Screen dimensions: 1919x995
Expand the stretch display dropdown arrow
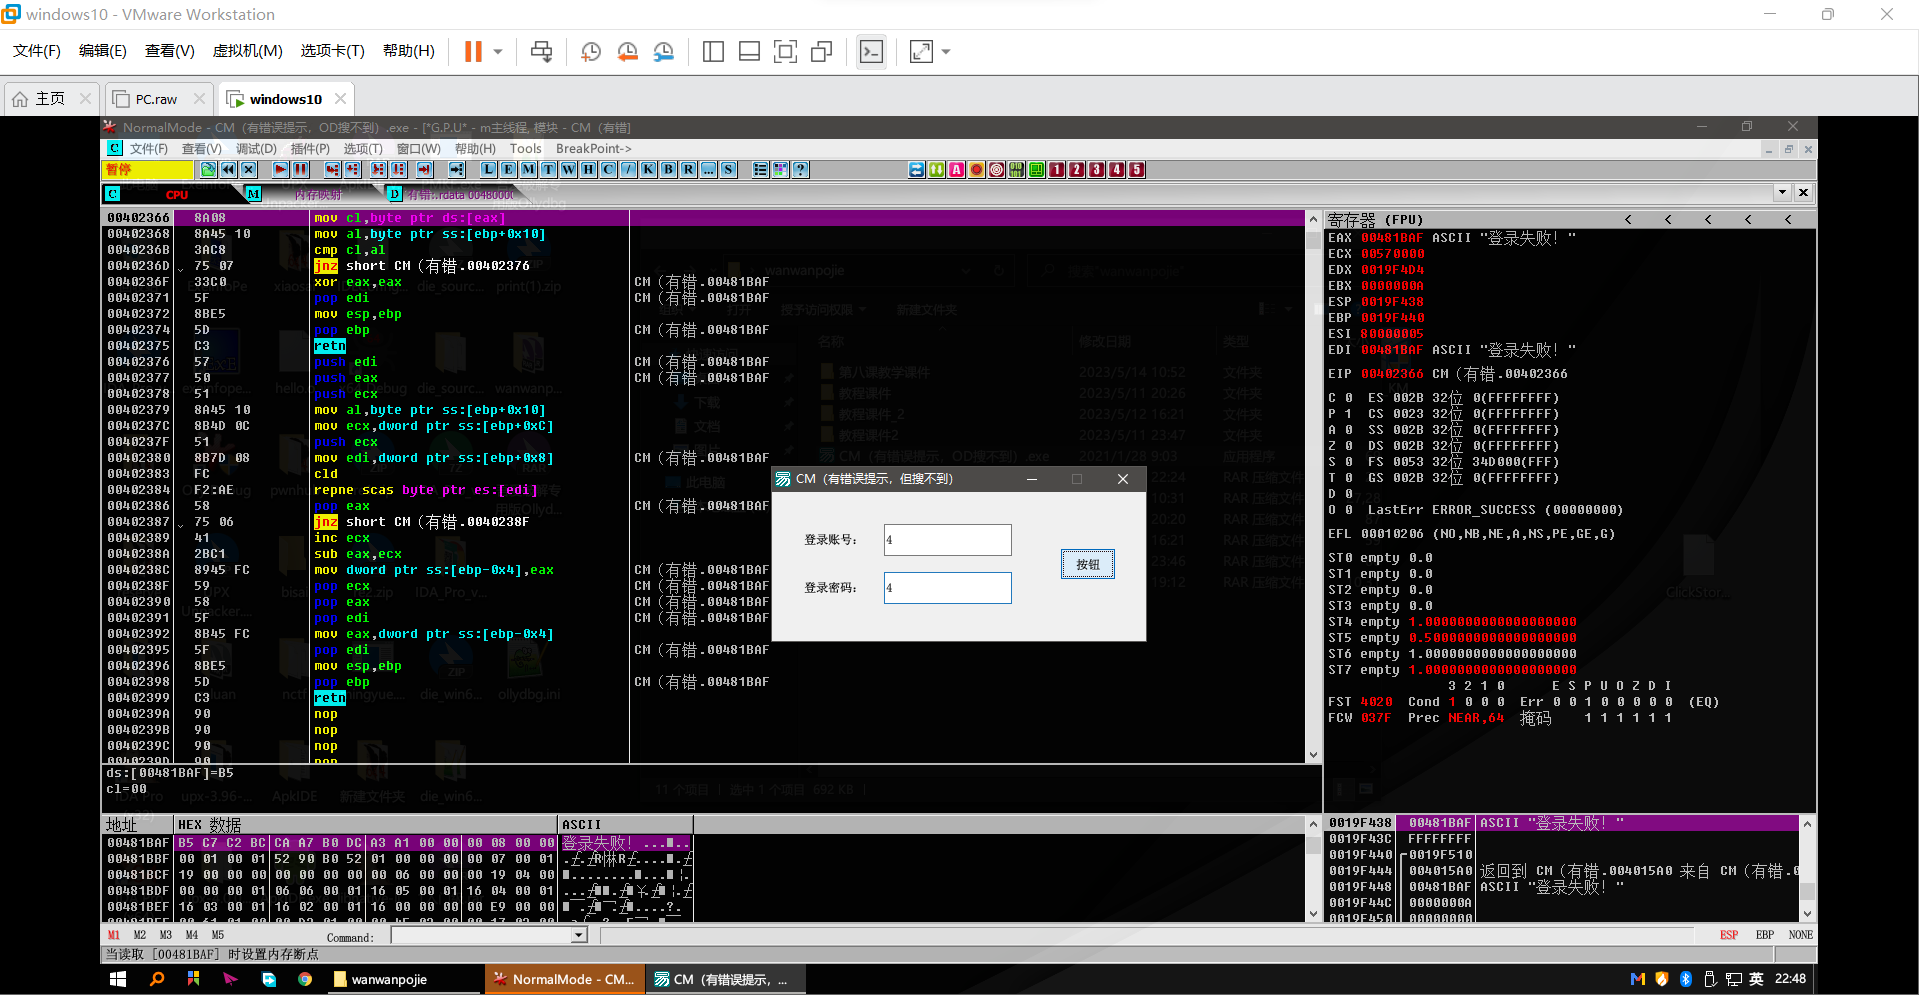(946, 52)
